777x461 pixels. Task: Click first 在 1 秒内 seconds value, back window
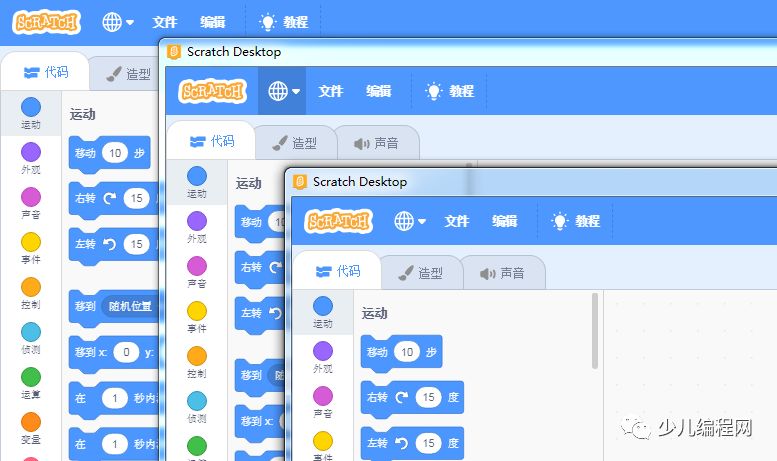click(115, 398)
